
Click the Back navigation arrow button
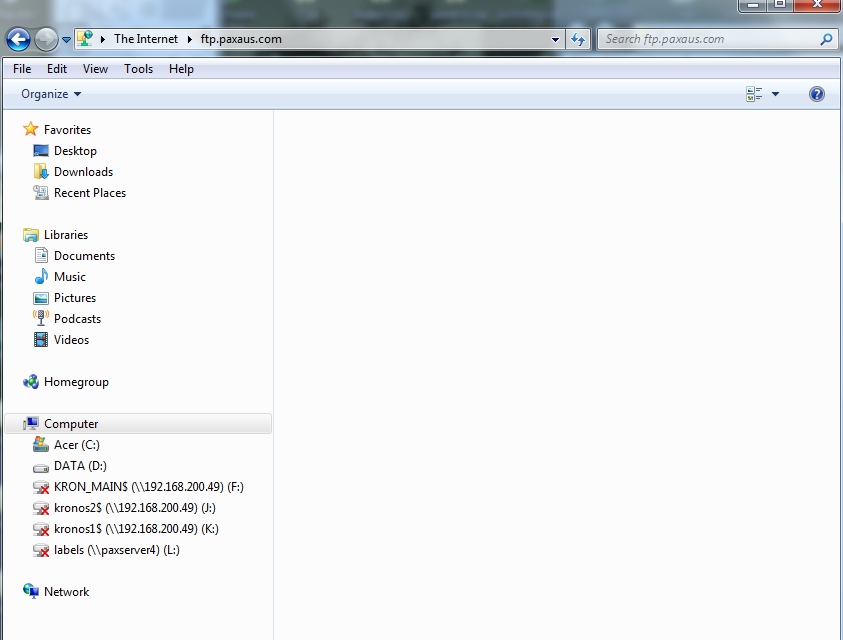18,39
